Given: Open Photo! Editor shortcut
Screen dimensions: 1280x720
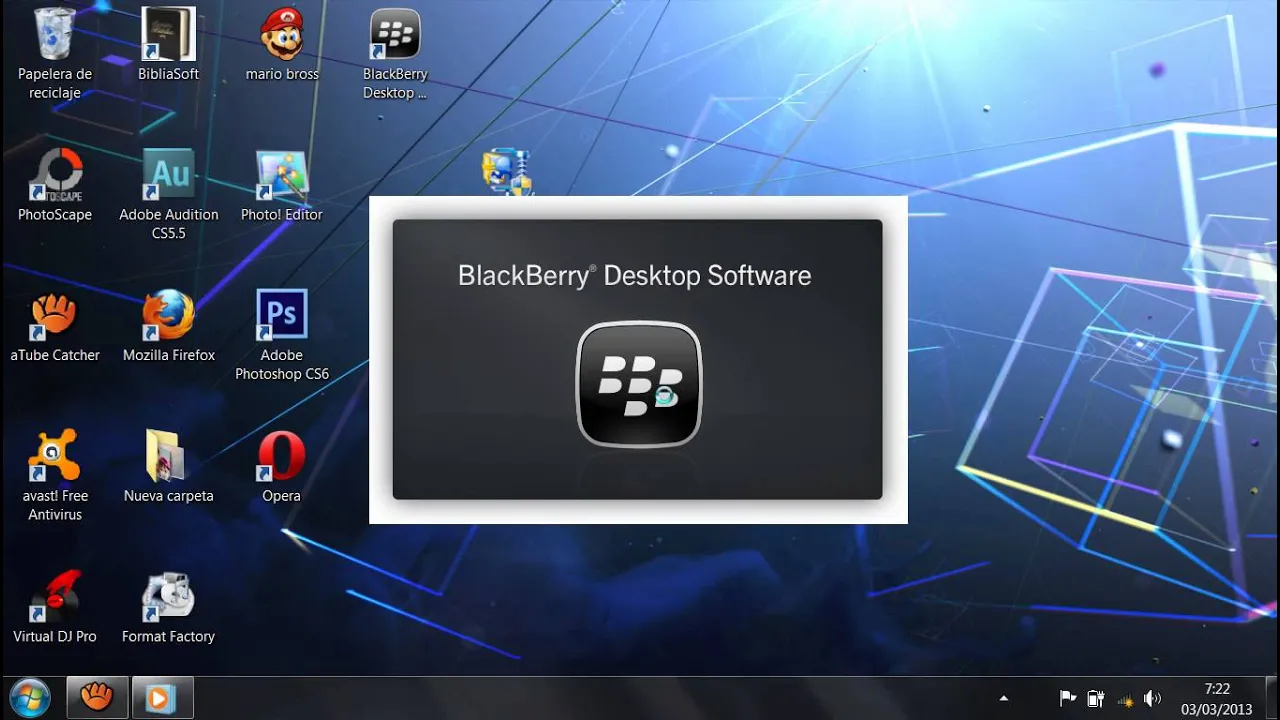Looking at the screenshot, I should click(282, 186).
